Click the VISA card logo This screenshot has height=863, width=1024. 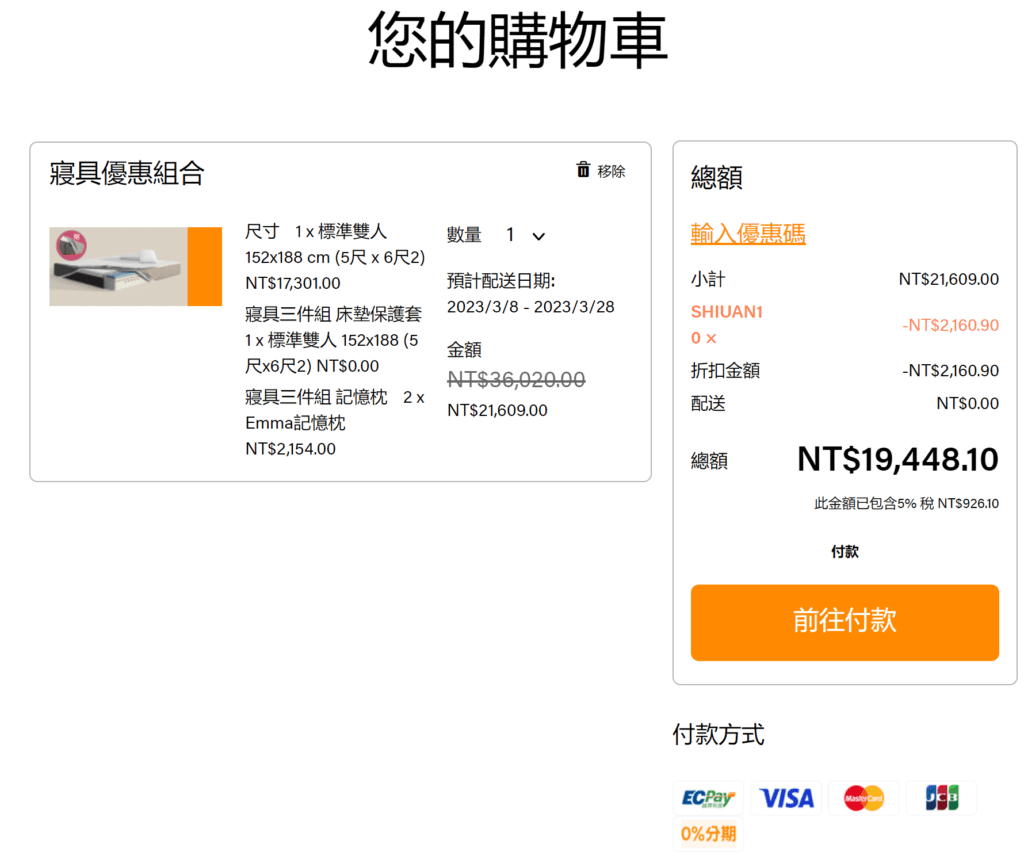[786, 798]
